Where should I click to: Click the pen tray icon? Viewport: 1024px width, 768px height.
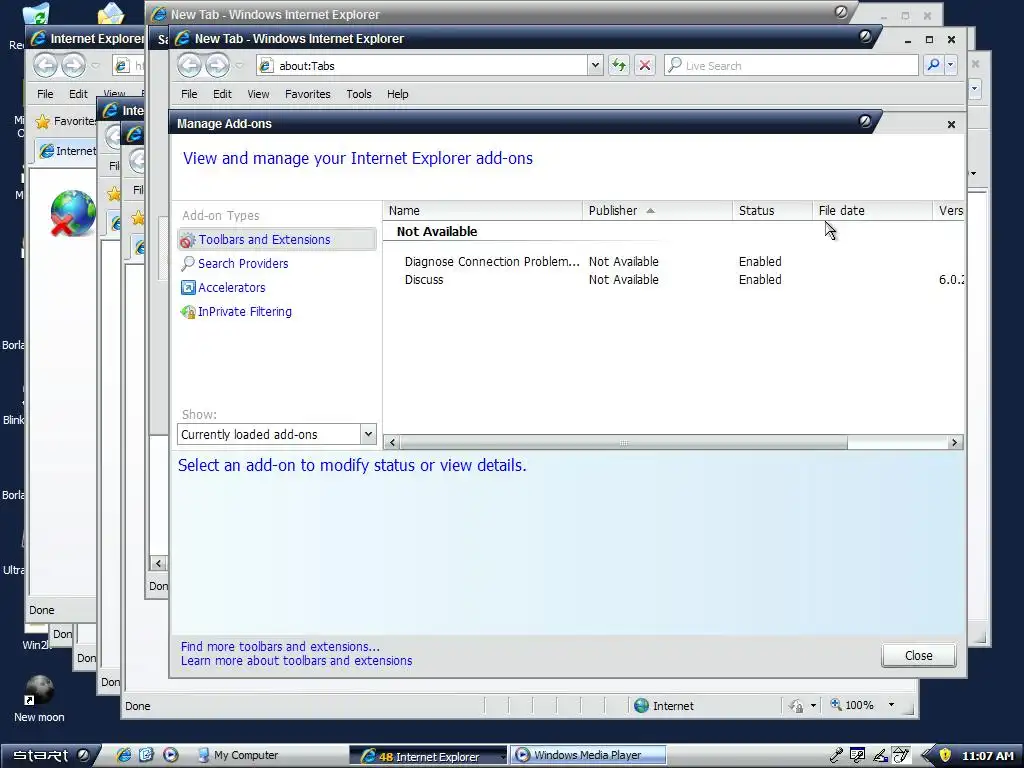[x=880, y=756]
